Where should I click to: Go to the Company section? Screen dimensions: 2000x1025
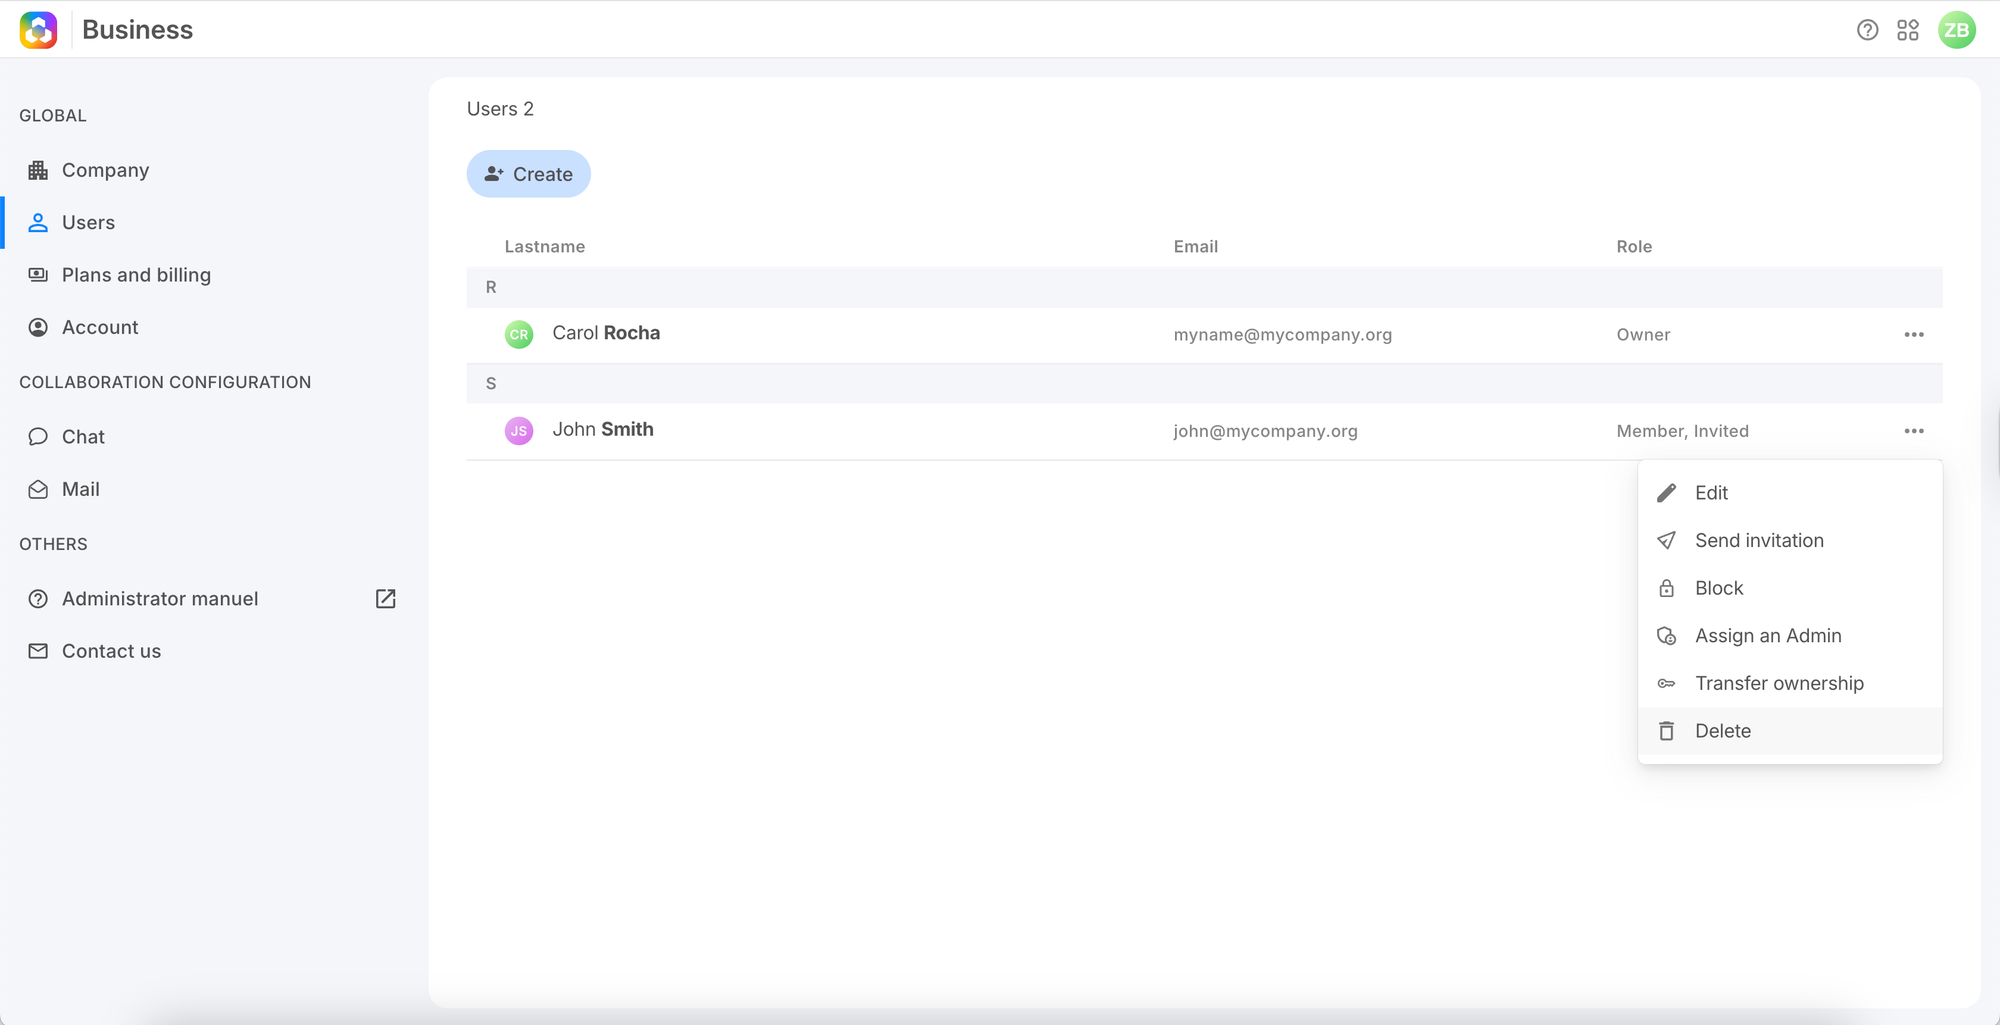pos(105,170)
